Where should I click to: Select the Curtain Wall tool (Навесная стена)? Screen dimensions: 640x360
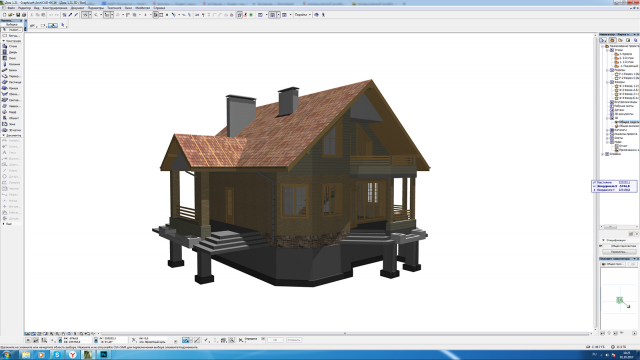point(11,106)
